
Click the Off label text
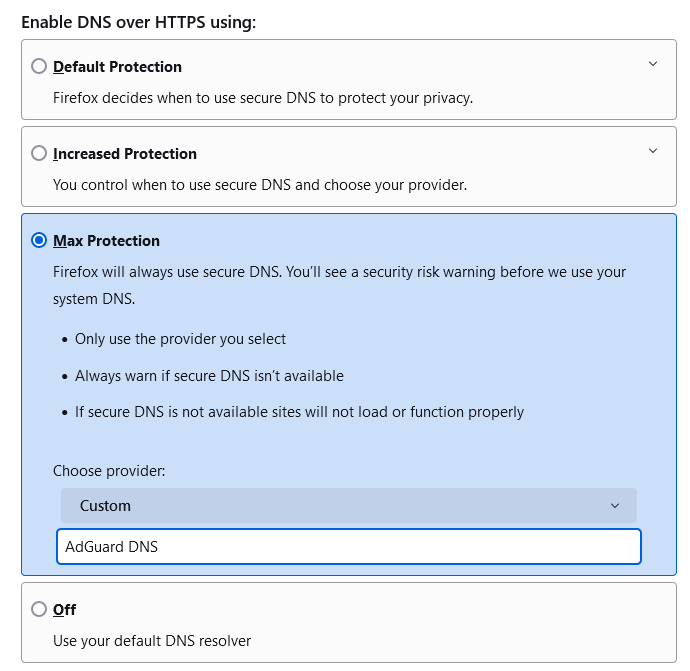tap(64, 609)
